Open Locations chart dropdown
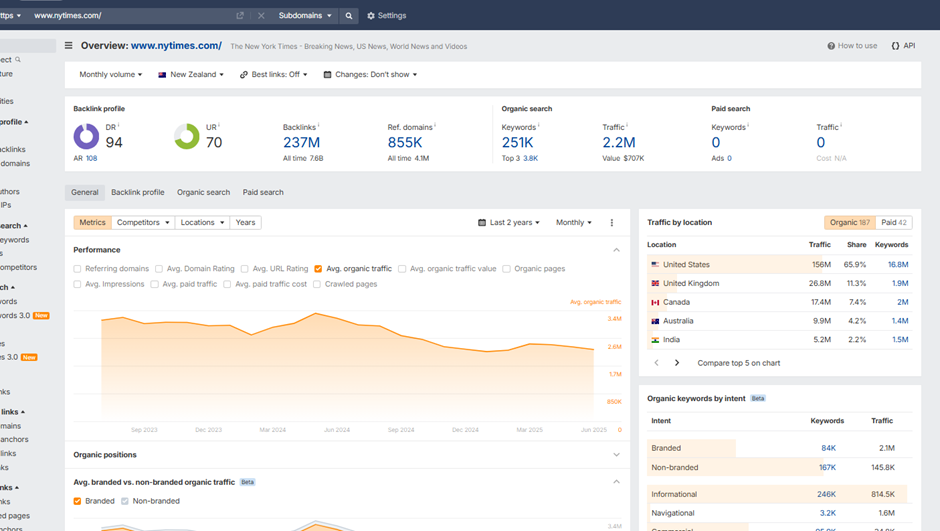The width and height of the screenshot is (940, 531). pos(203,222)
